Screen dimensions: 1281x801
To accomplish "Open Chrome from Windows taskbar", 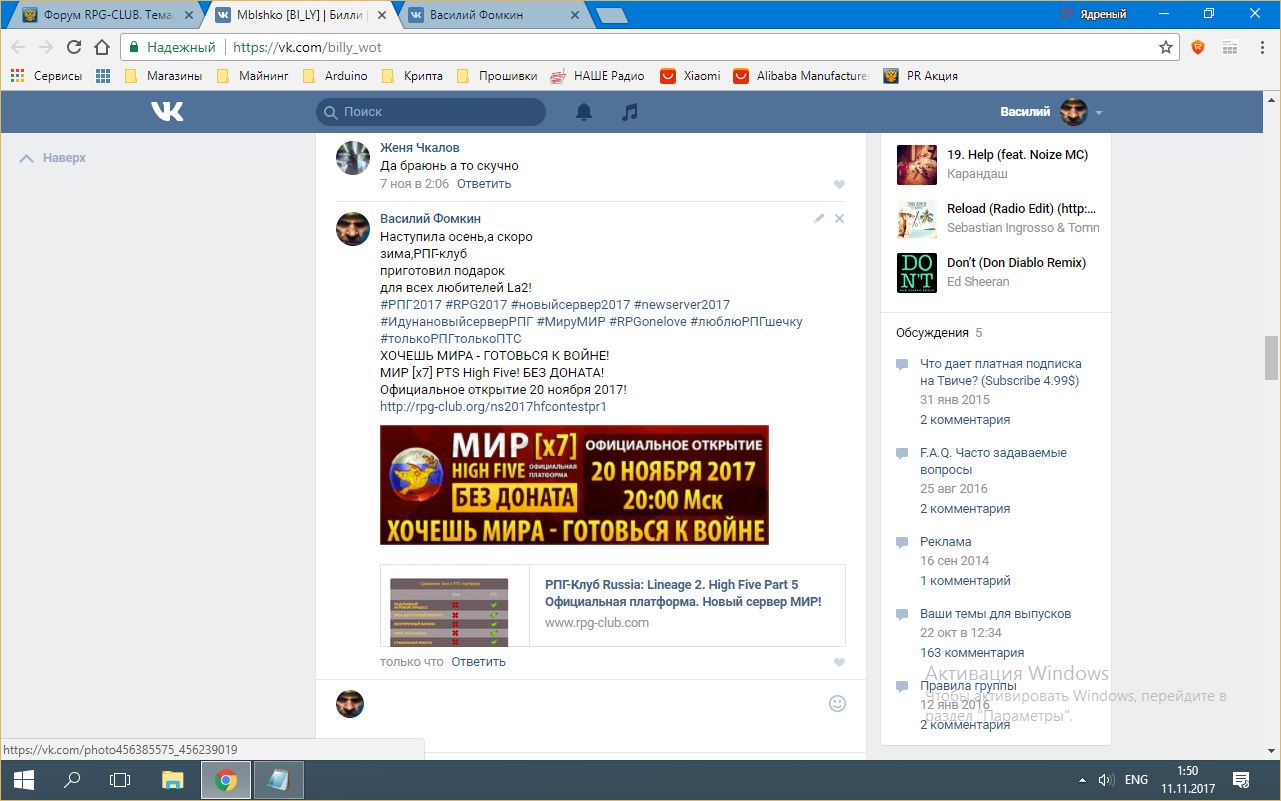I will [x=226, y=780].
